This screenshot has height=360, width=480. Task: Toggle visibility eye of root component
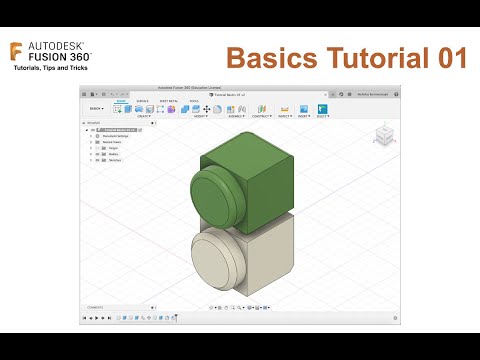[x=93, y=130]
